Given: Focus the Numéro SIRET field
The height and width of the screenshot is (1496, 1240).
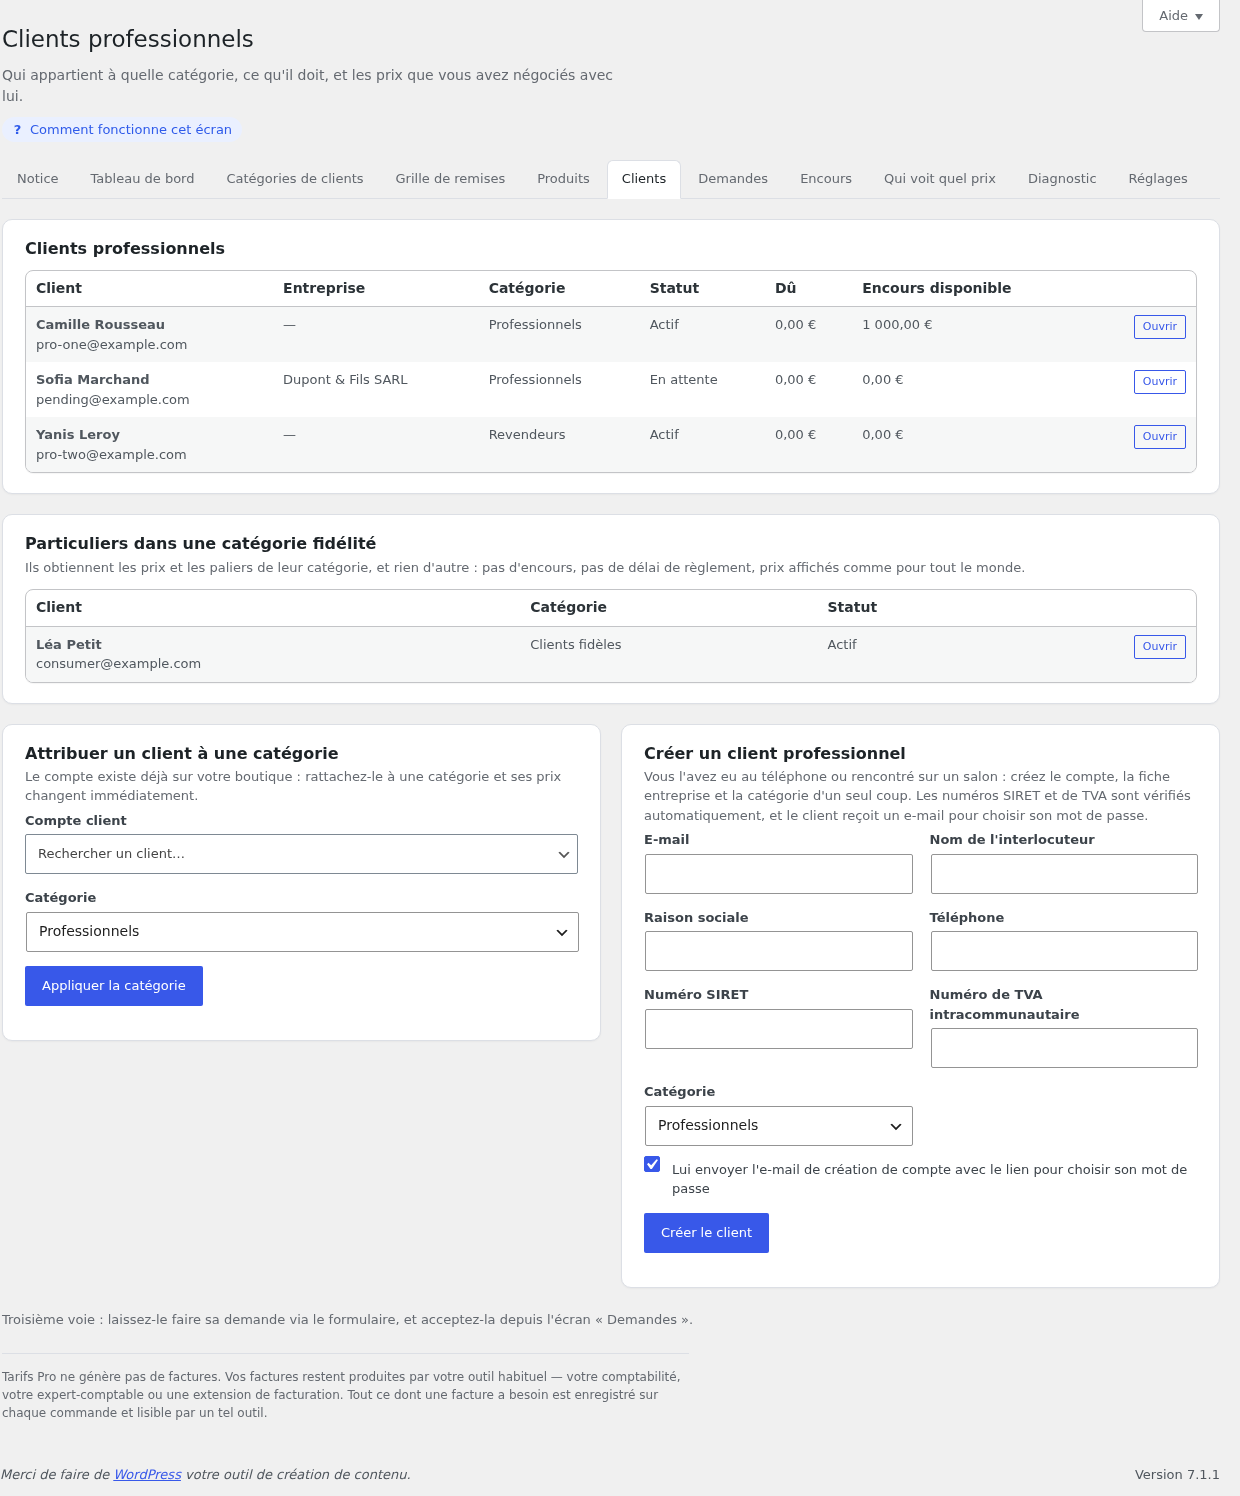Looking at the screenshot, I should (778, 1029).
